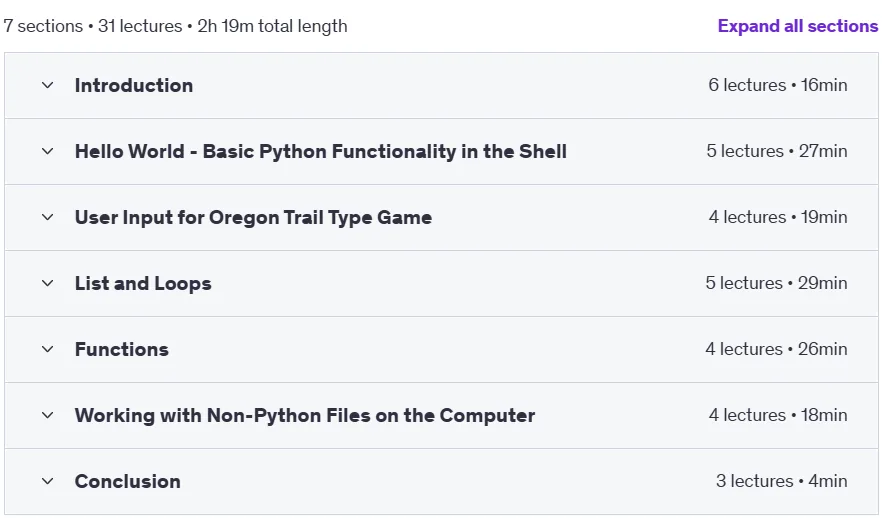Expand the Conclusion section chevron
This screenshot has width=882, height=518.
48,481
